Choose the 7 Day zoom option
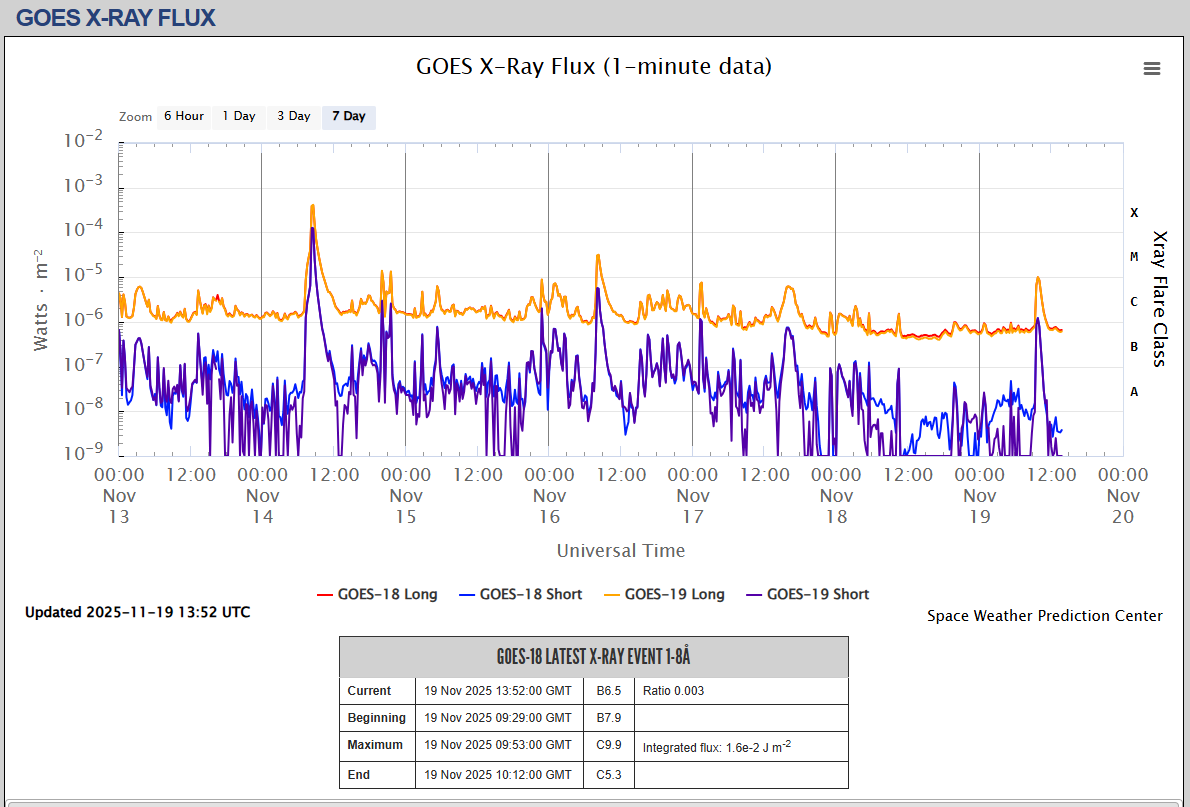Viewport: 1190px width, 807px height. [x=349, y=116]
